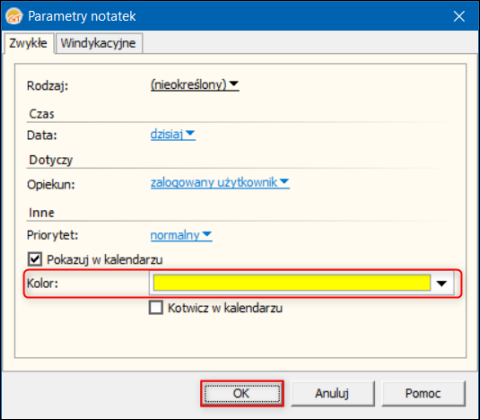This screenshot has width=480, height=420.
Task: Click the Data: label
Action: coord(42,135)
